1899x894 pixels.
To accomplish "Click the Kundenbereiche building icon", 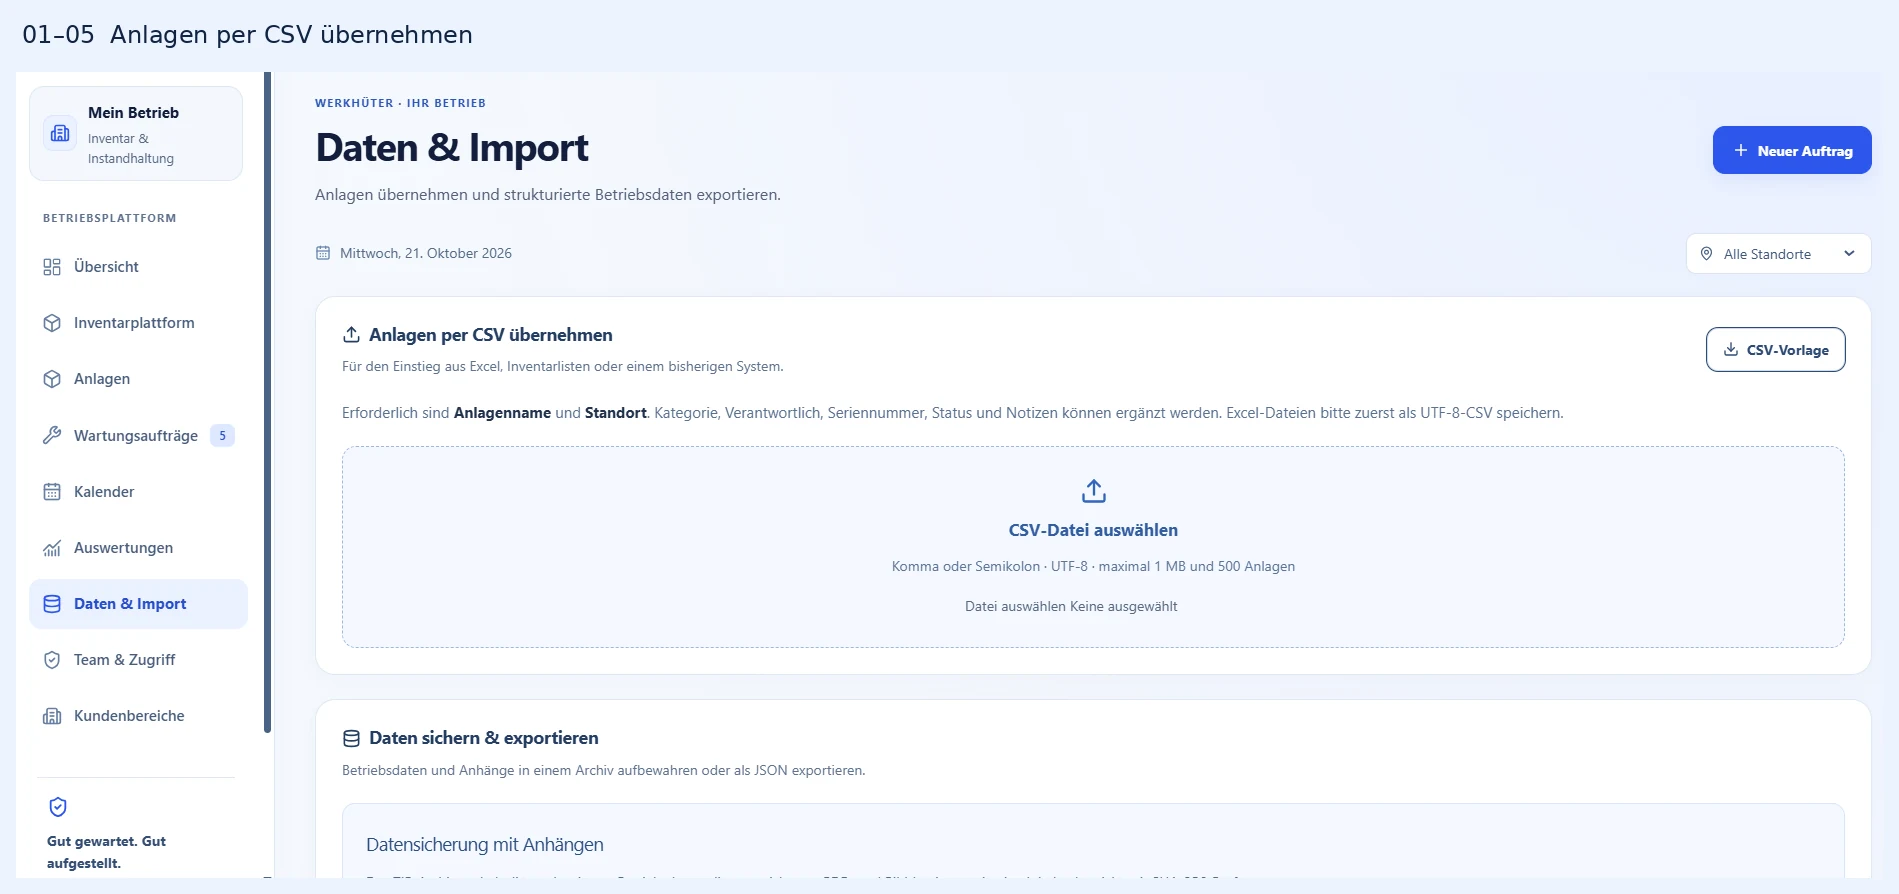I will [x=52, y=716].
